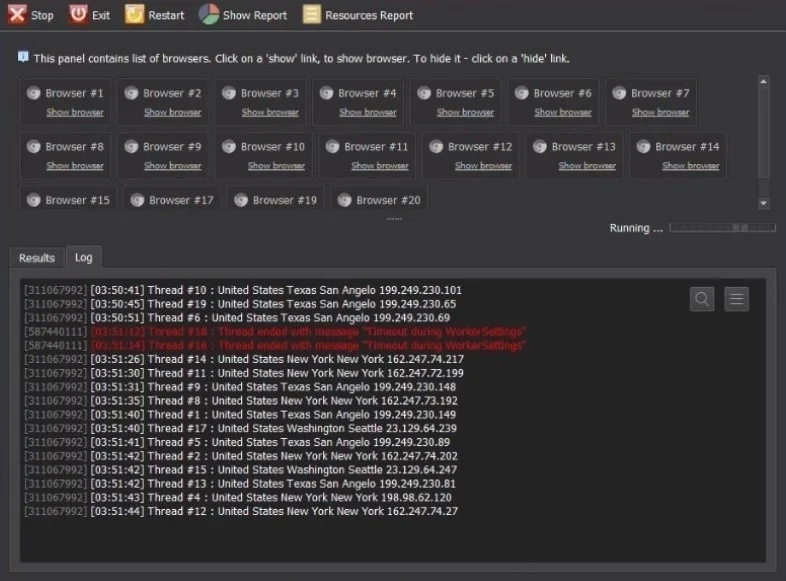786x581 pixels.
Task: Select log line for Thread #17
Action: tap(241, 429)
